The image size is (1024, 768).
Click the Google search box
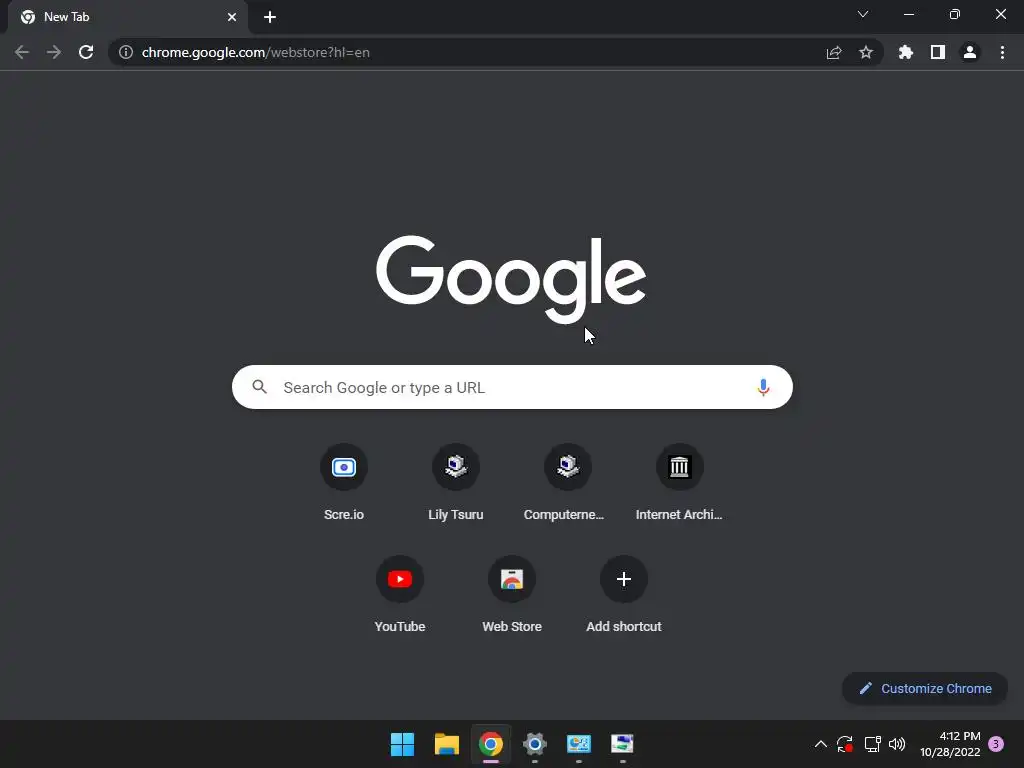point(513,387)
